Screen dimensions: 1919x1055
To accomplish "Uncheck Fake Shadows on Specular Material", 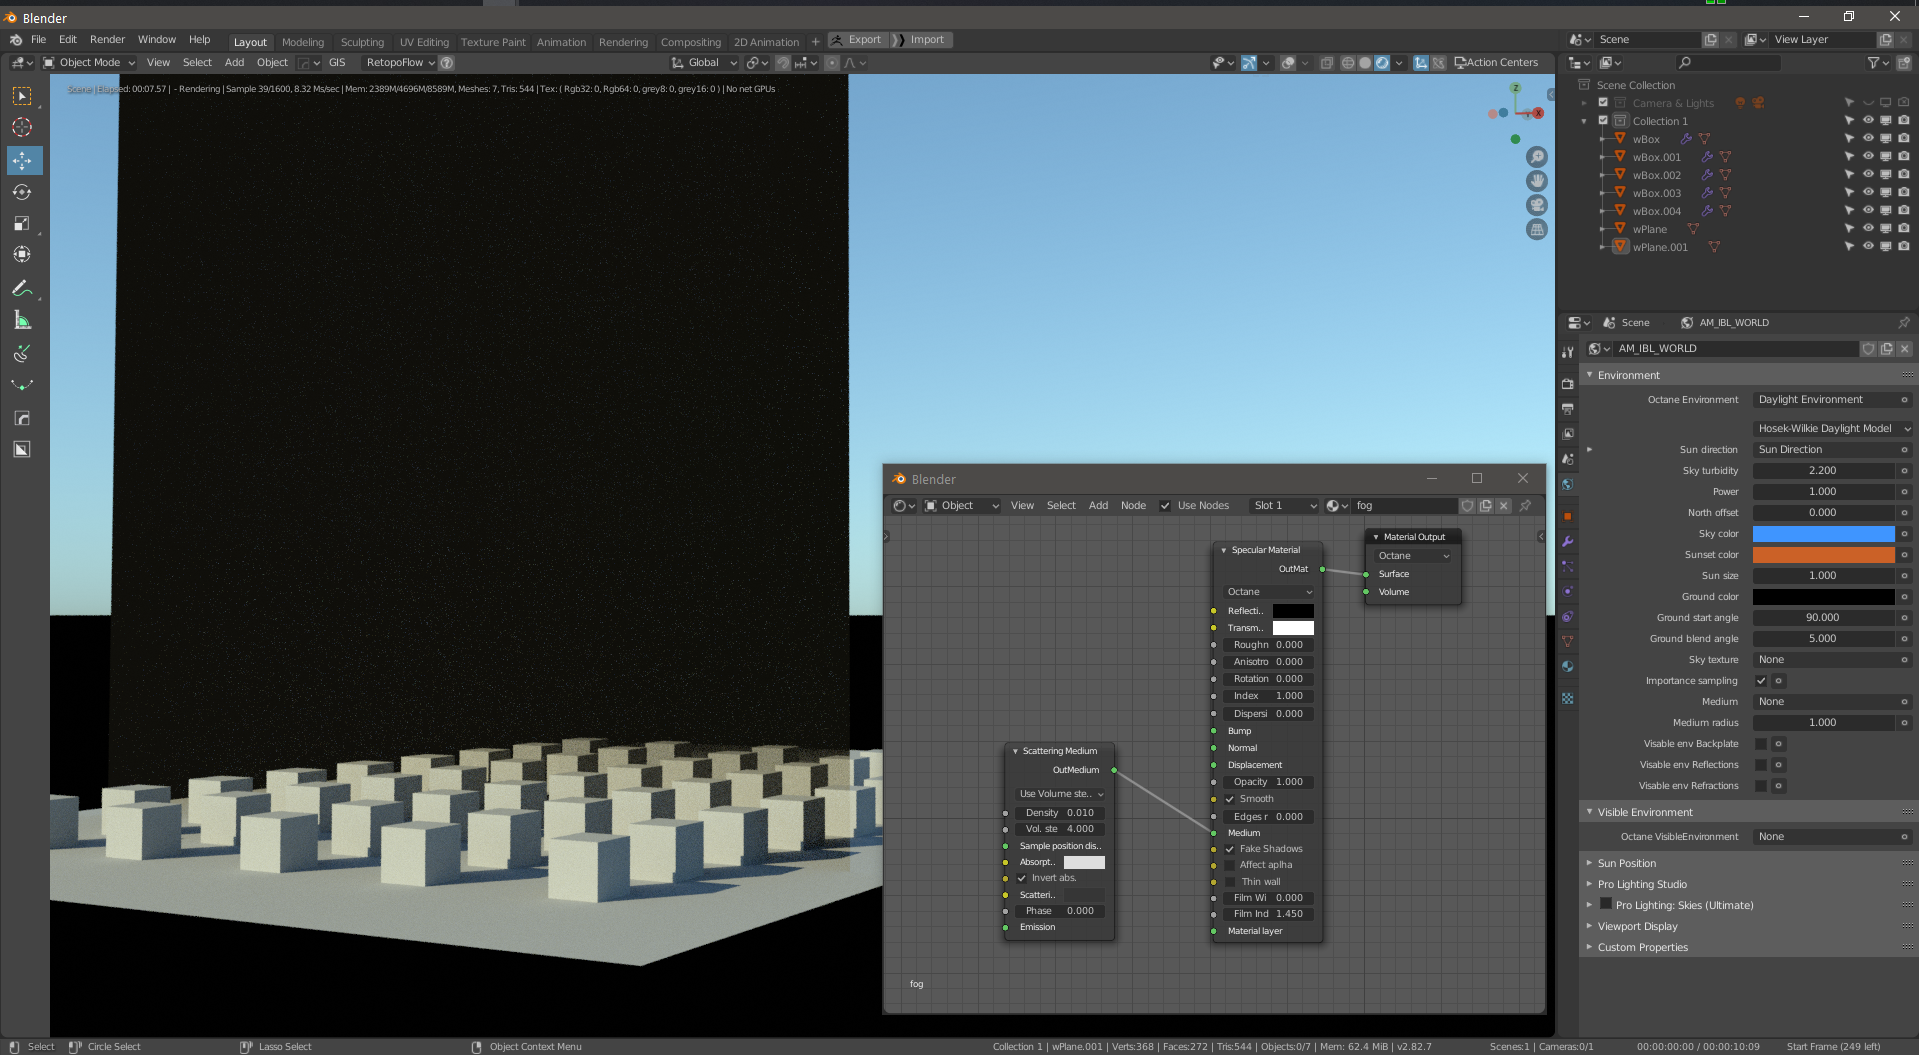I will 1230,849.
